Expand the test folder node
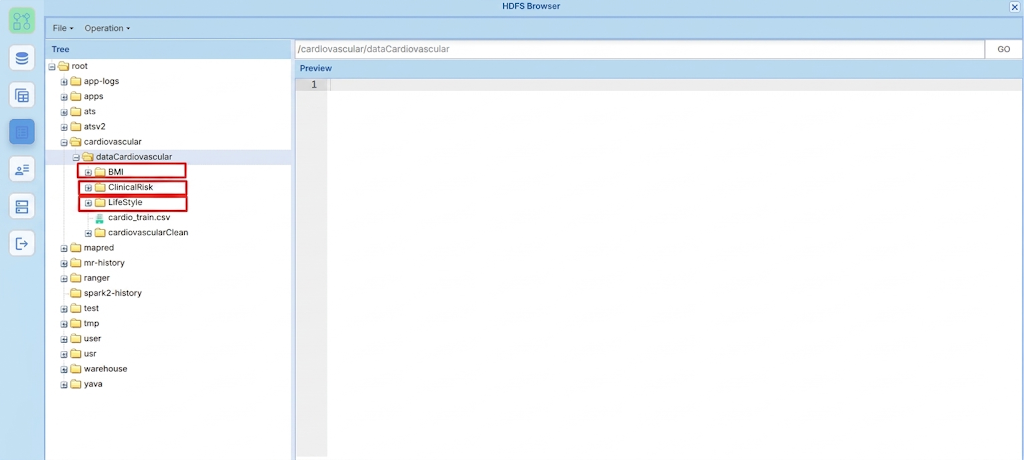1024x460 pixels. [64, 309]
